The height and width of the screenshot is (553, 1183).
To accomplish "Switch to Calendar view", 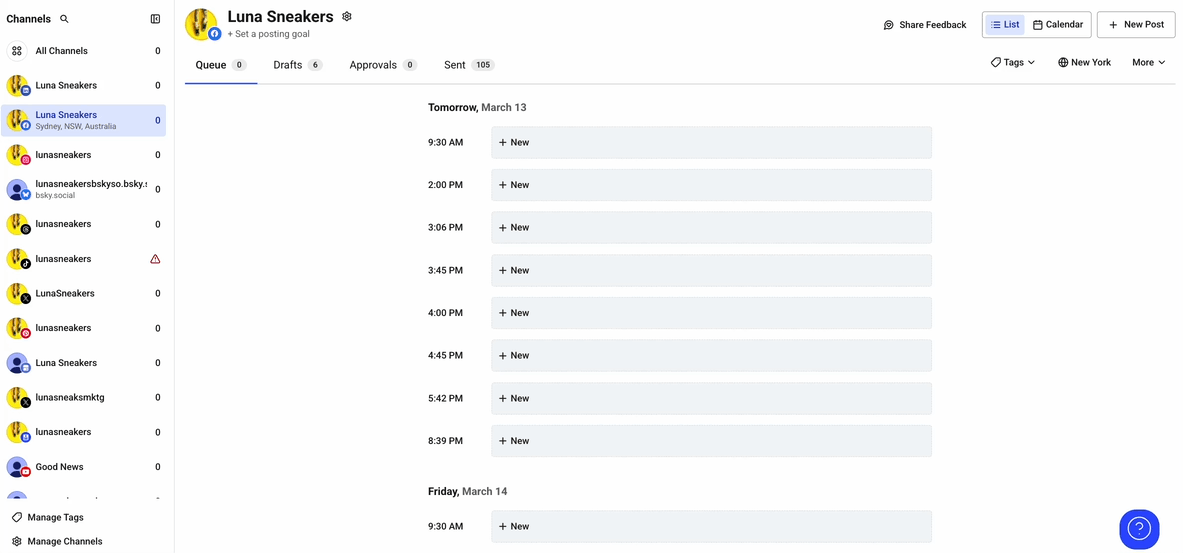I will 1058,25.
